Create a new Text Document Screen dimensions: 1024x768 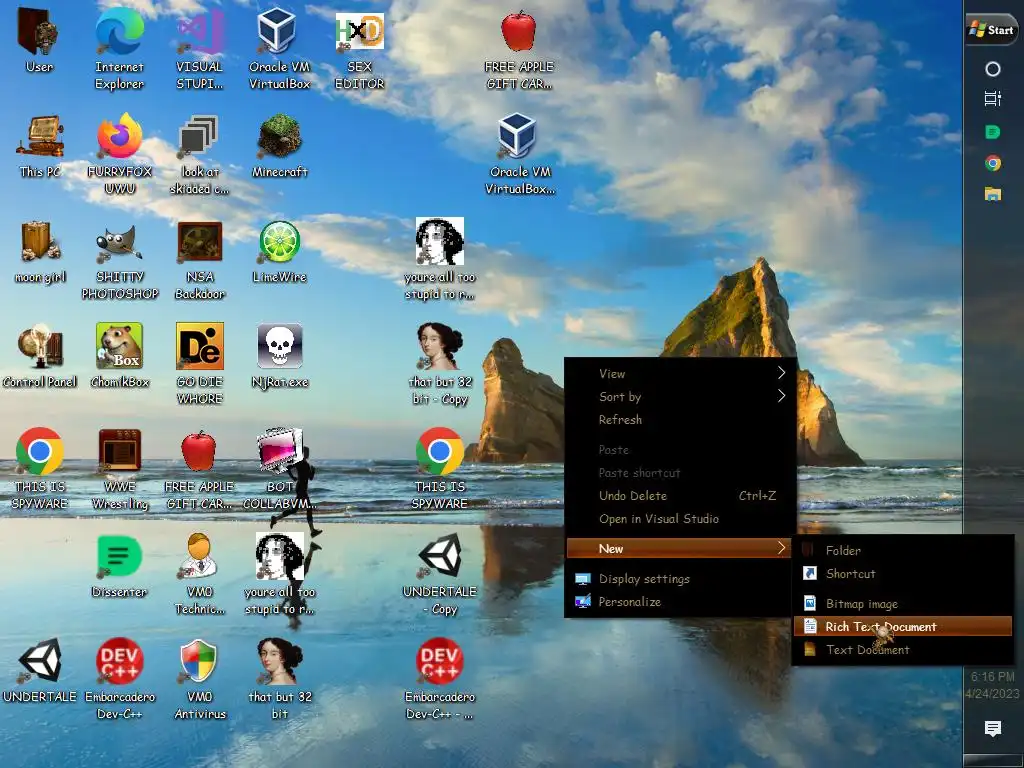(903, 649)
